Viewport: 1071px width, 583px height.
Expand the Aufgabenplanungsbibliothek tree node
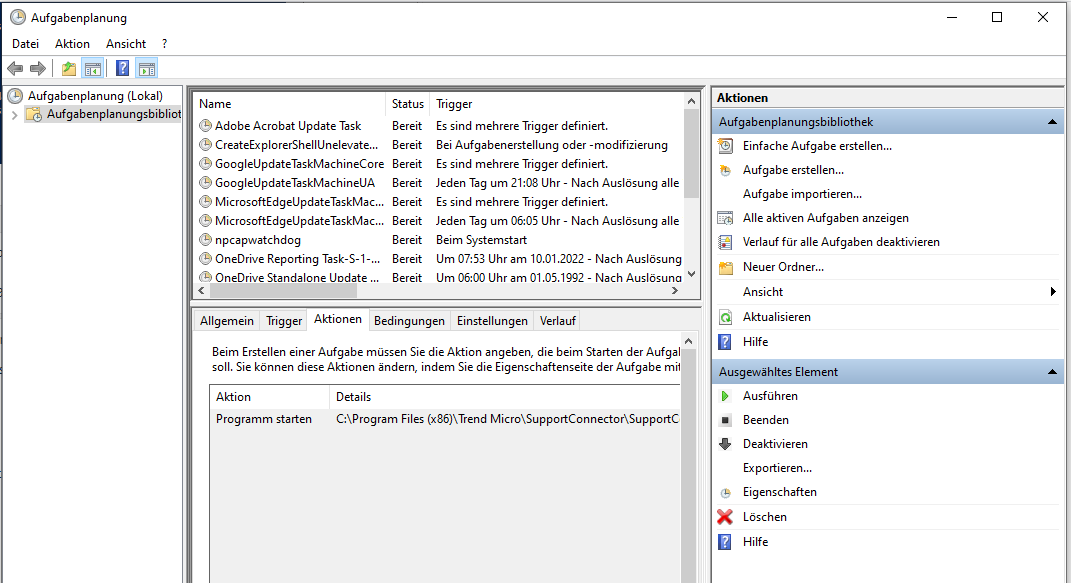(14, 115)
